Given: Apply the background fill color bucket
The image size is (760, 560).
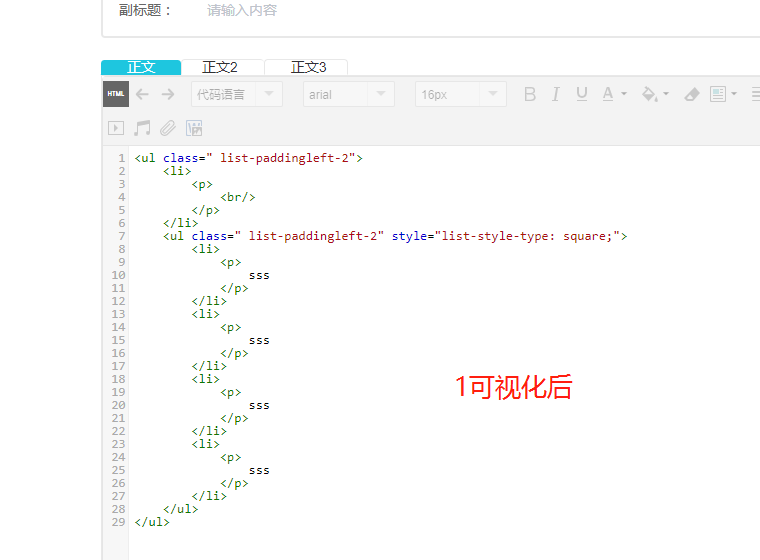Looking at the screenshot, I should point(649,94).
